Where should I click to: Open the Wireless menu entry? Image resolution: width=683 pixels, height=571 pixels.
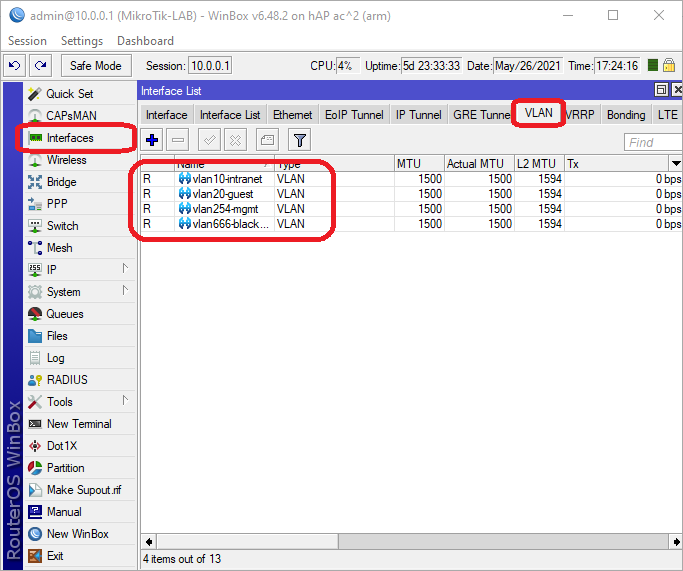point(80,160)
